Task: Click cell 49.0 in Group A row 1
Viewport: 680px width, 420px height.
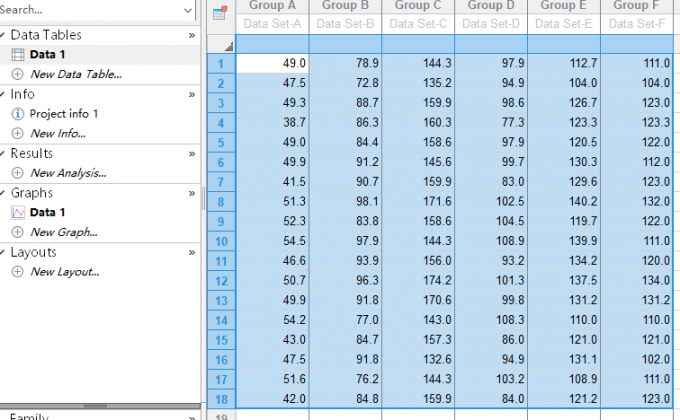Action: 272,63
